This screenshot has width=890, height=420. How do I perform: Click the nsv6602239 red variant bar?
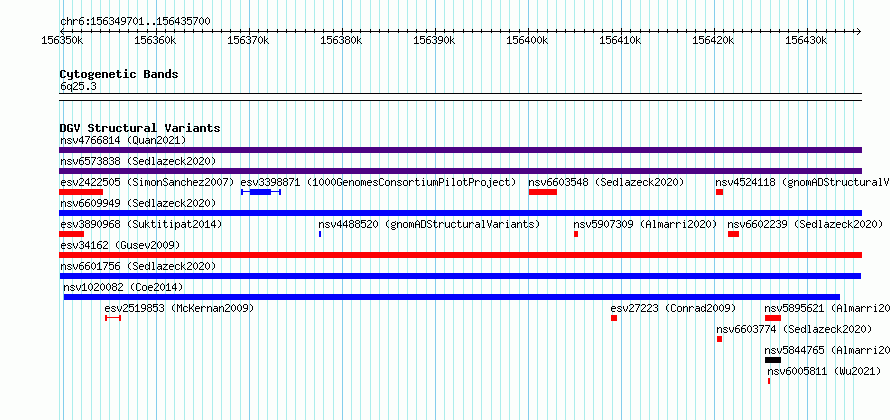click(x=733, y=234)
